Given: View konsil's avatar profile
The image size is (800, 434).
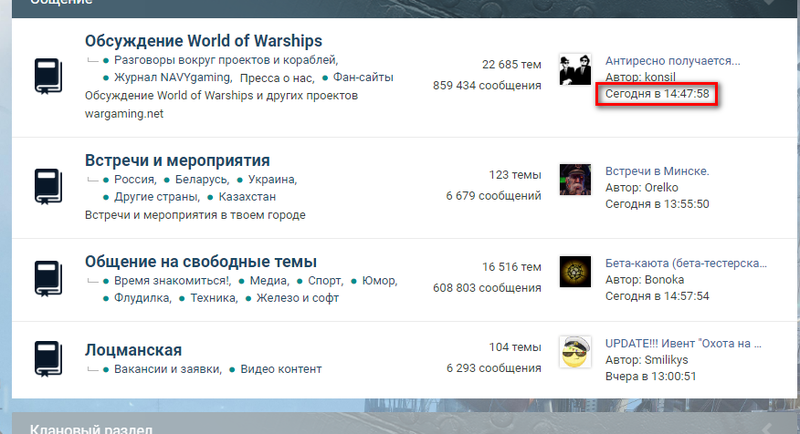Looking at the screenshot, I should 575,69.
